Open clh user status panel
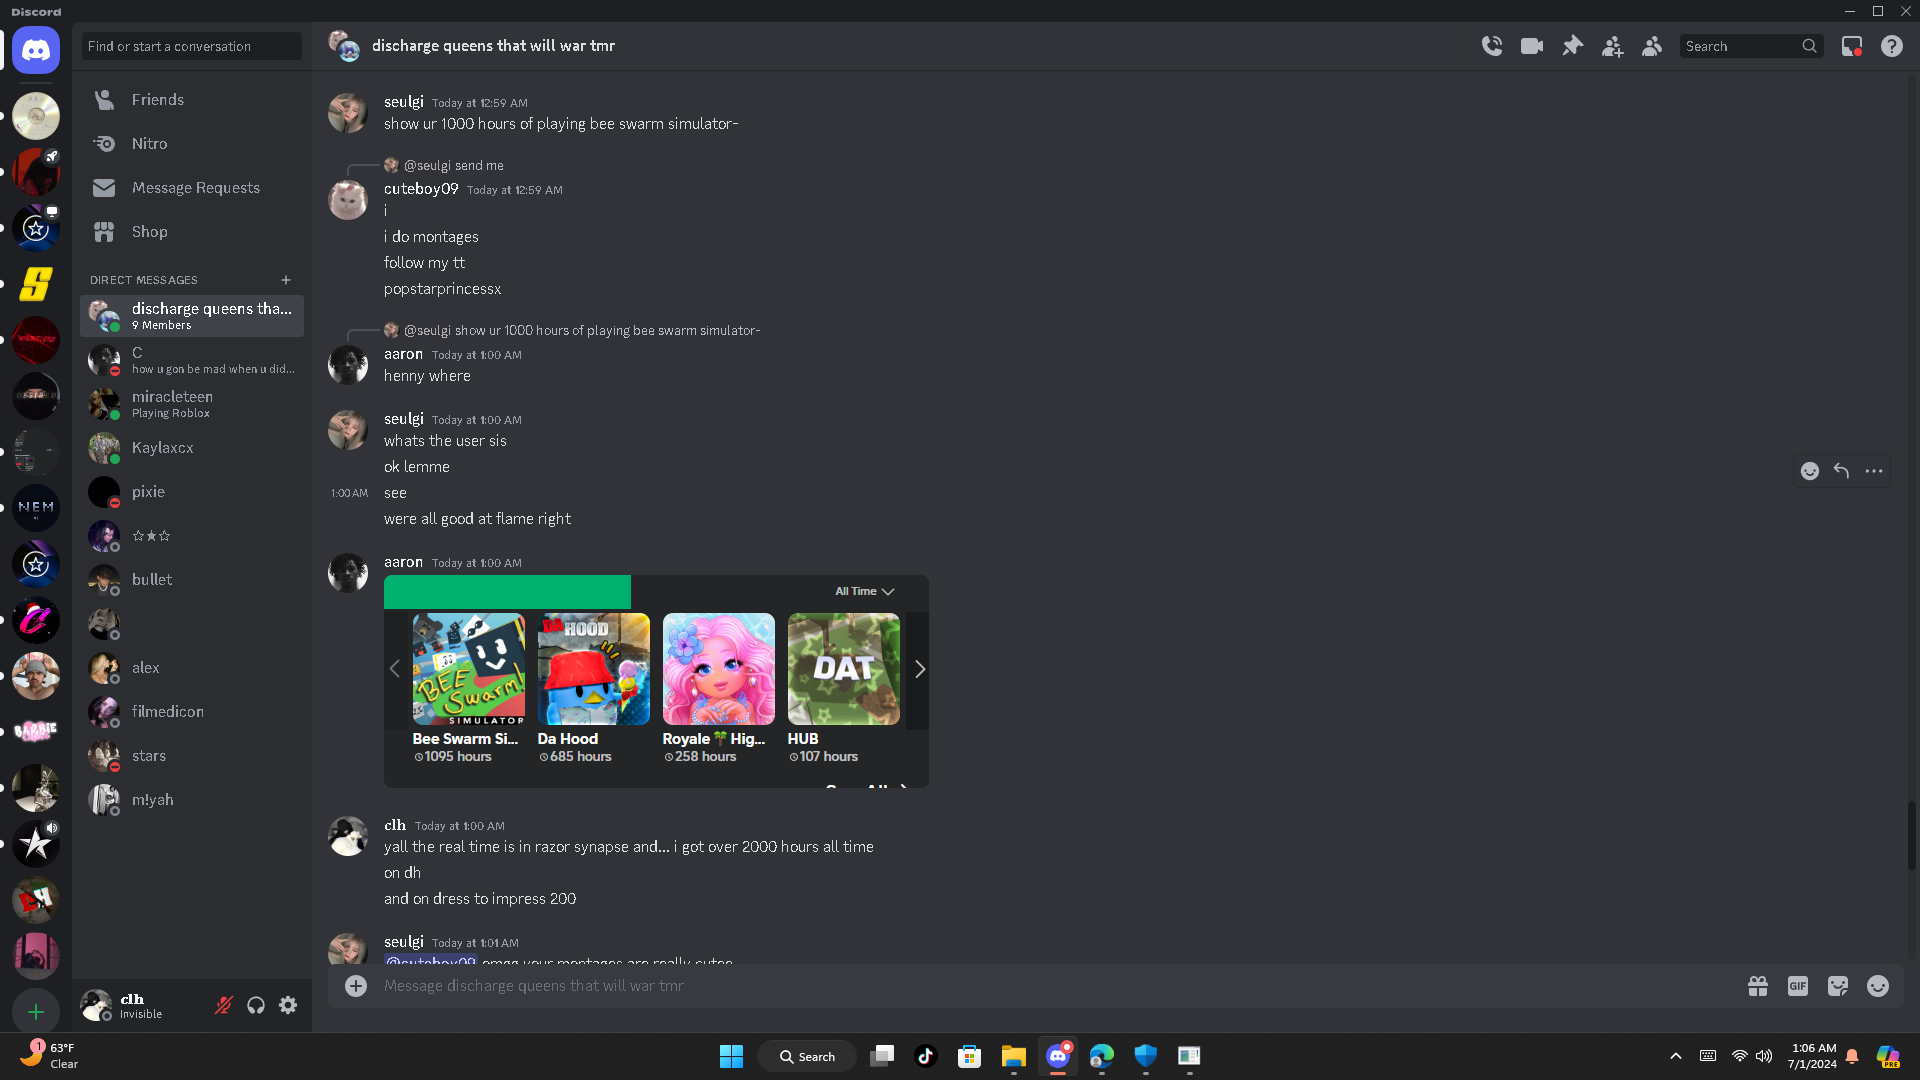The image size is (1920, 1080). coord(142,1005)
